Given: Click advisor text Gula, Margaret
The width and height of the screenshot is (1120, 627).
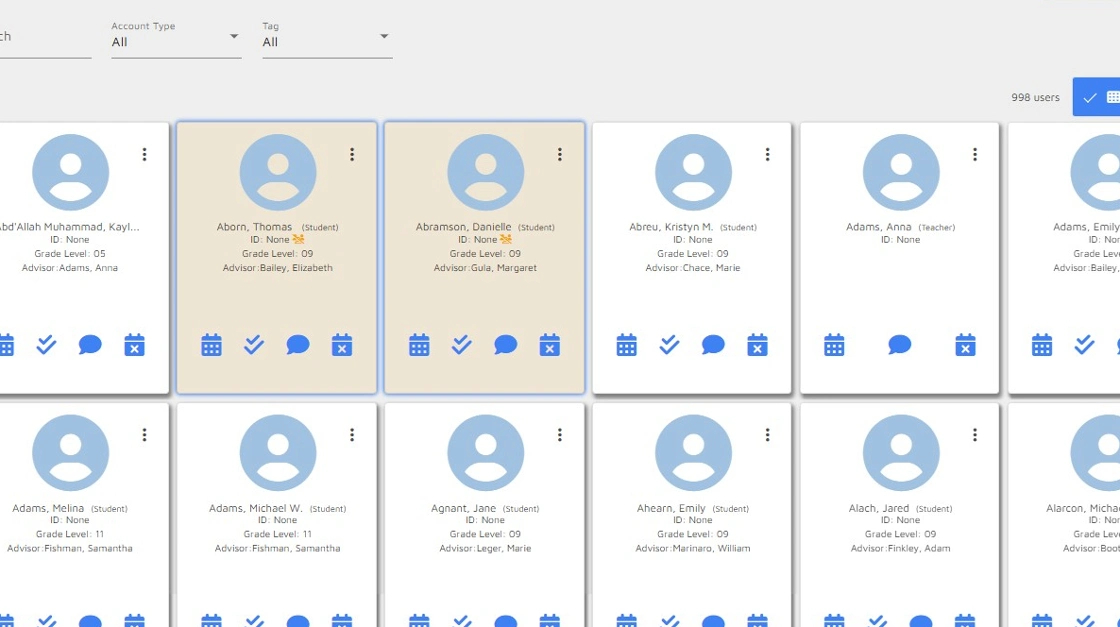Looking at the screenshot, I should (504, 268).
